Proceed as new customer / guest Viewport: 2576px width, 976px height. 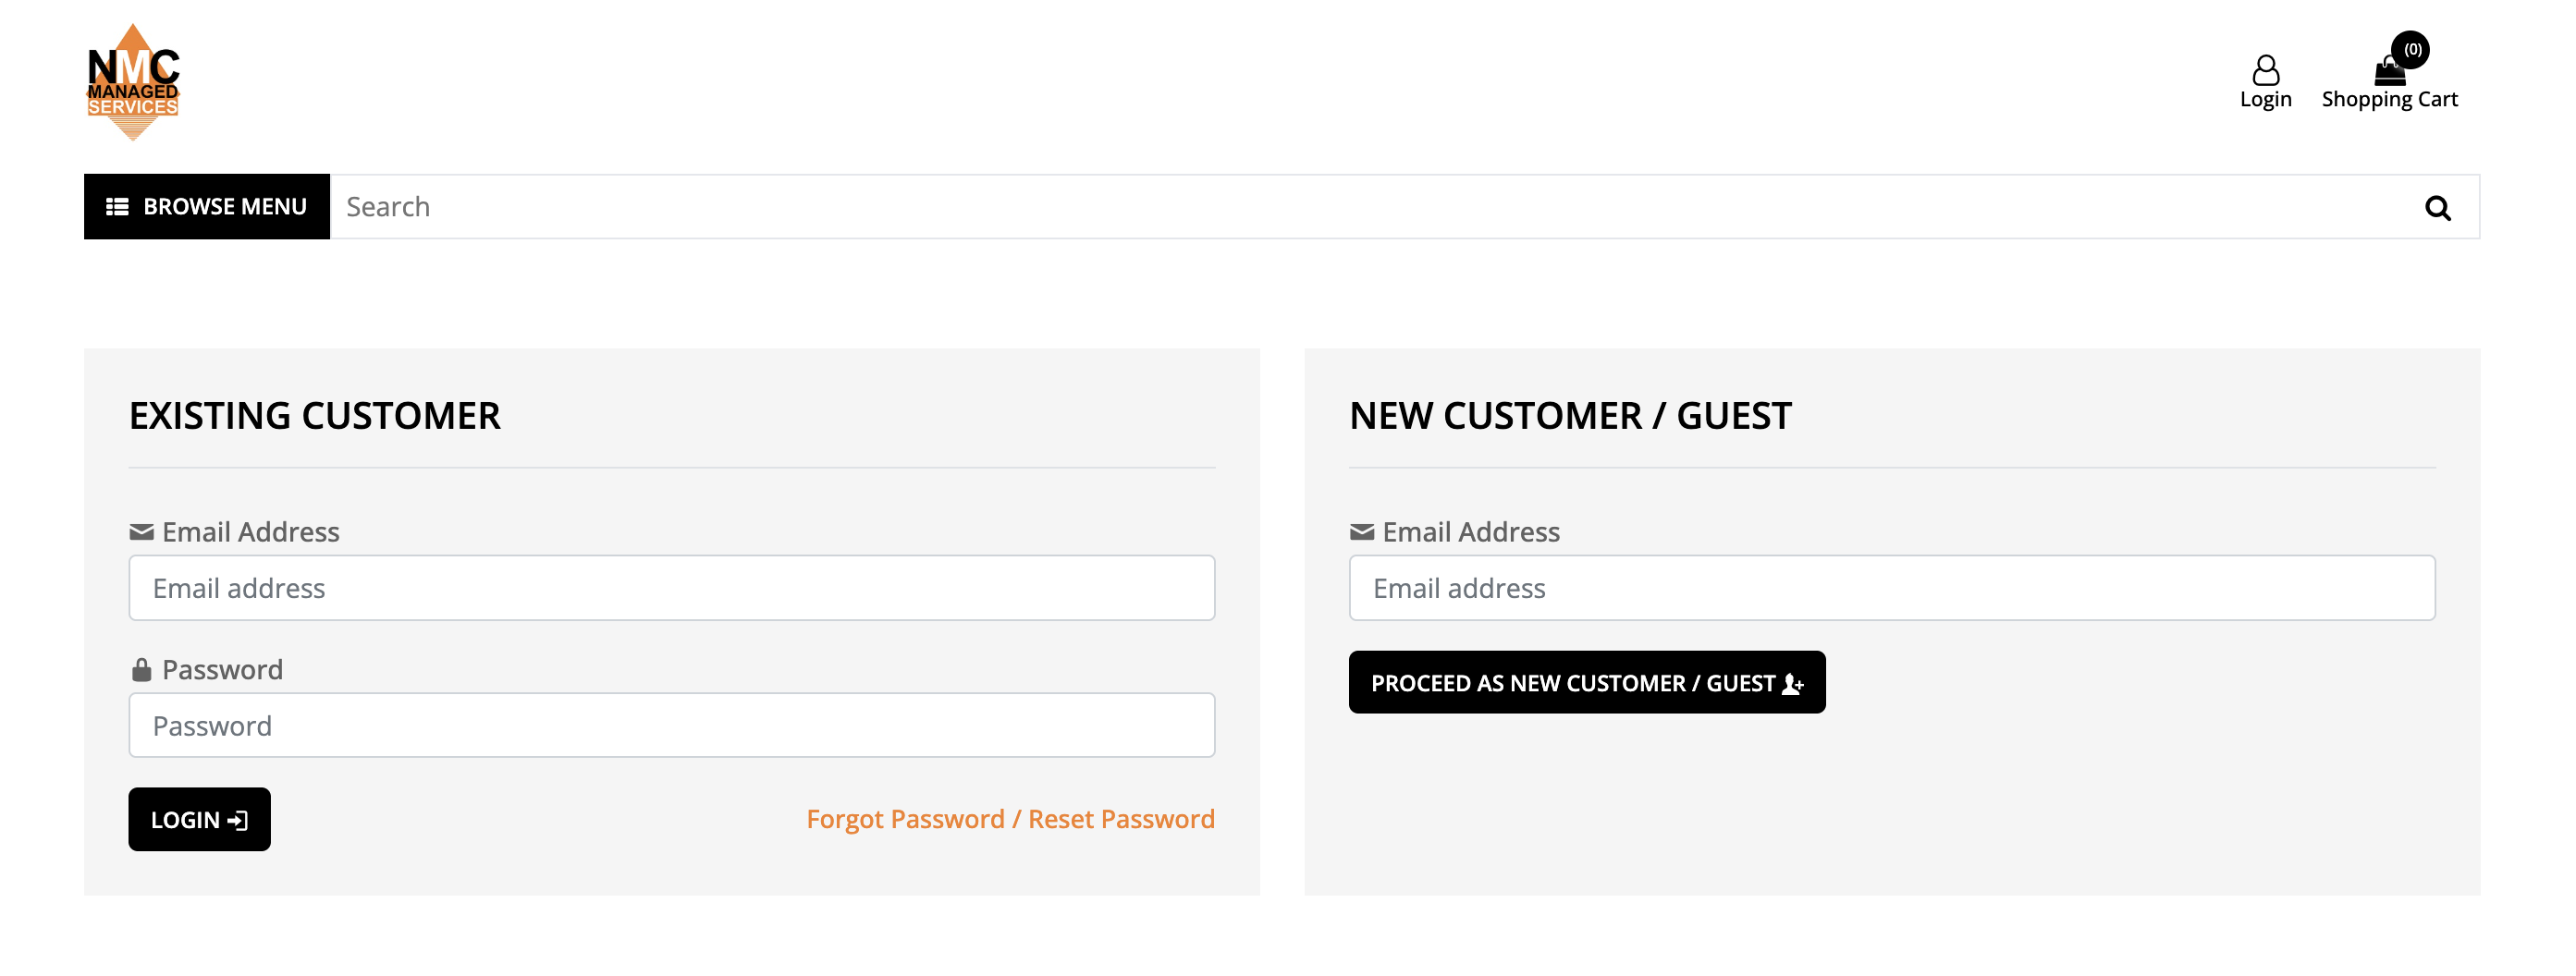1586,683
